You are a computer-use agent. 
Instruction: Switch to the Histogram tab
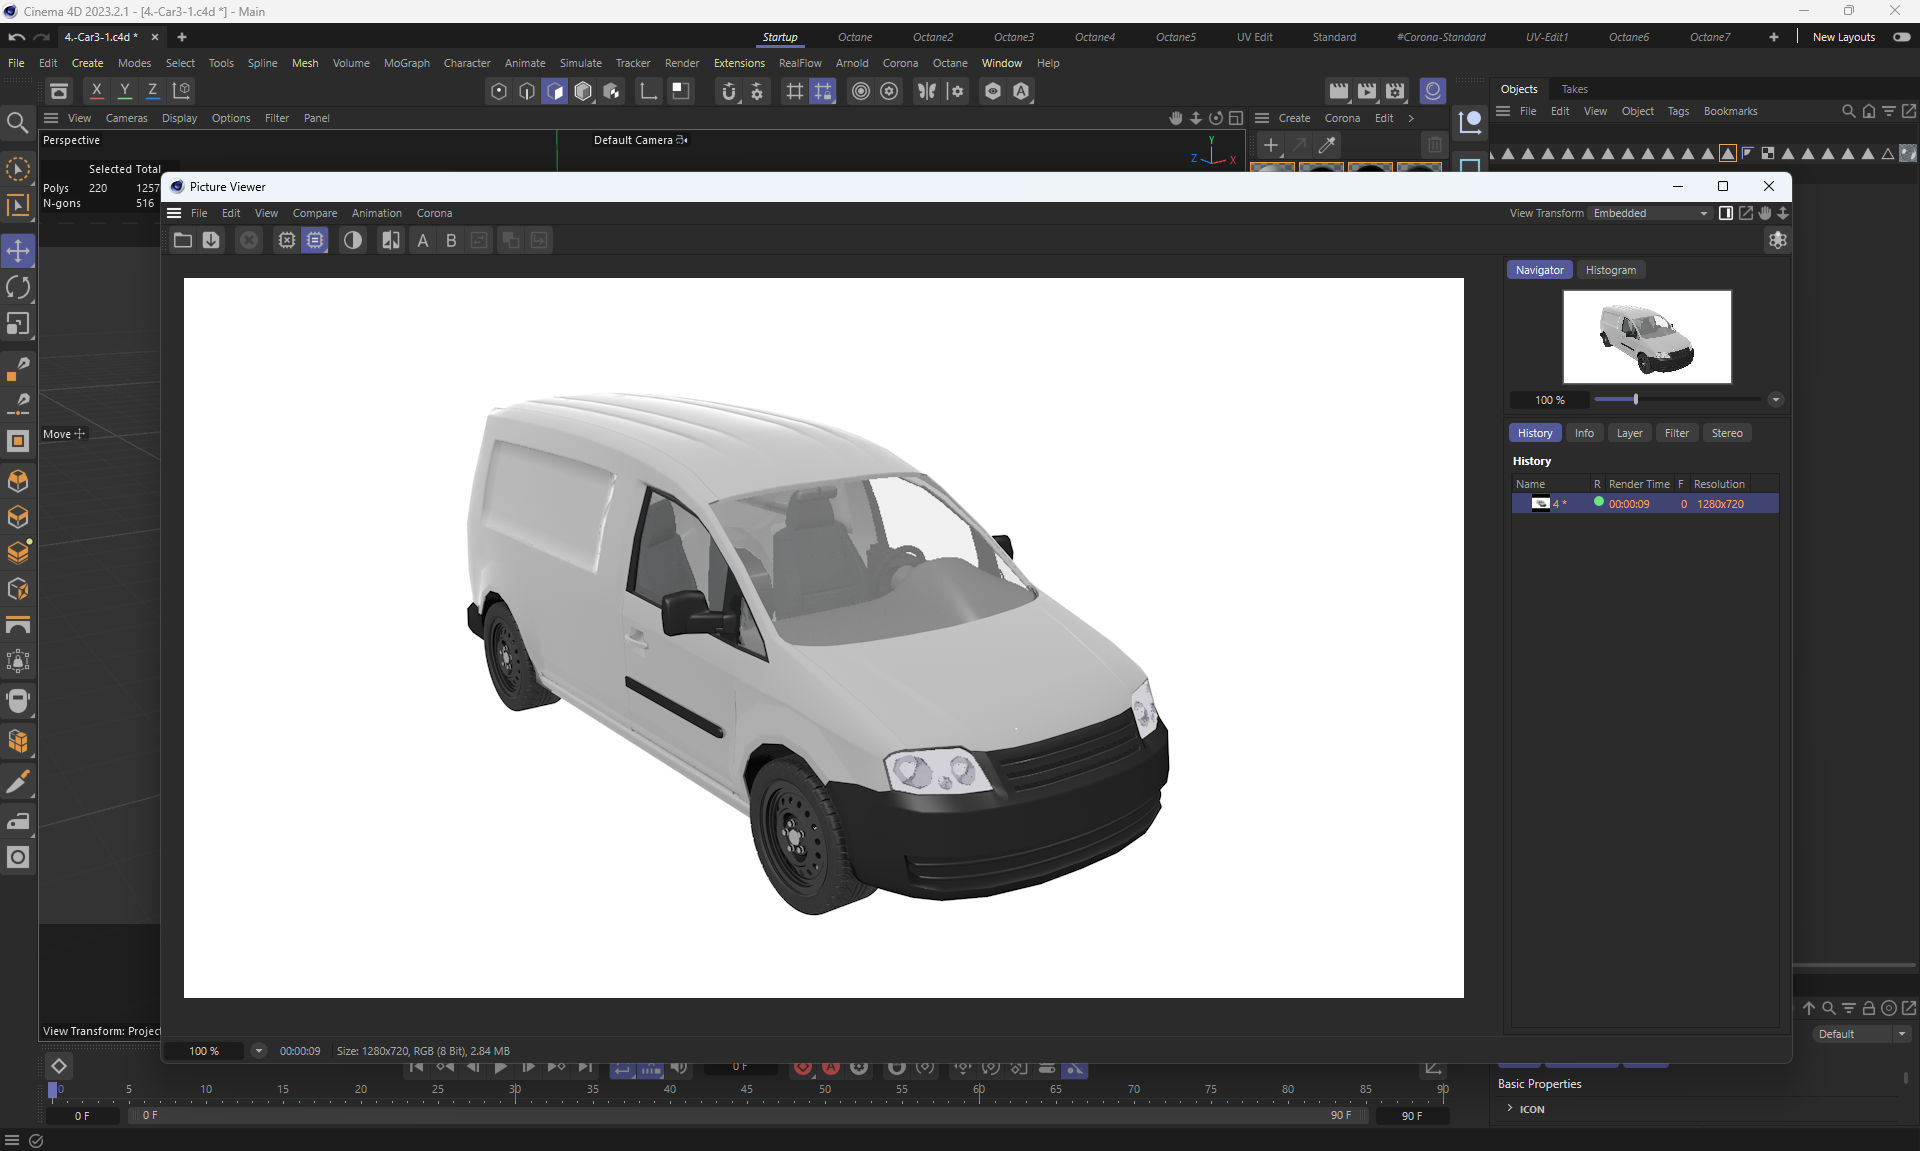click(x=1610, y=270)
